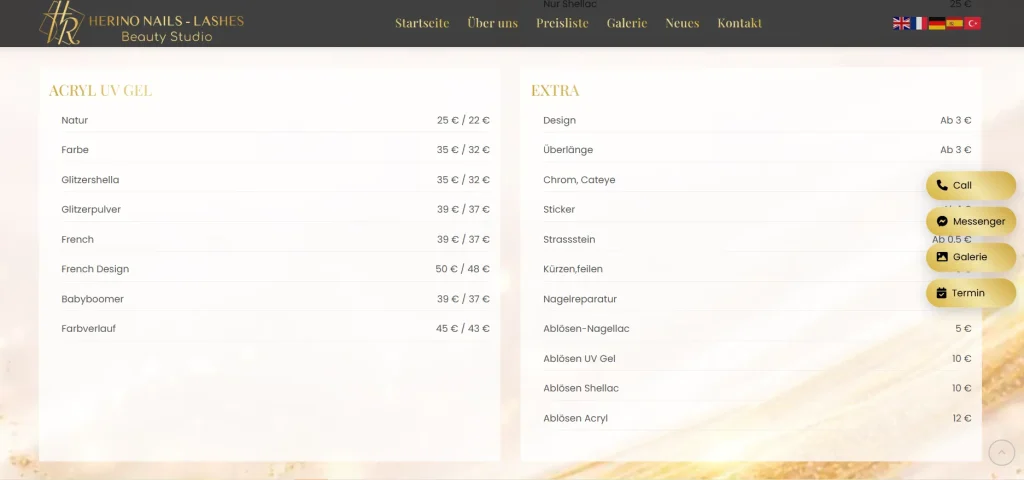Switch language using the UK flag
The width and height of the screenshot is (1024, 480).
click(x=901, y=23)
